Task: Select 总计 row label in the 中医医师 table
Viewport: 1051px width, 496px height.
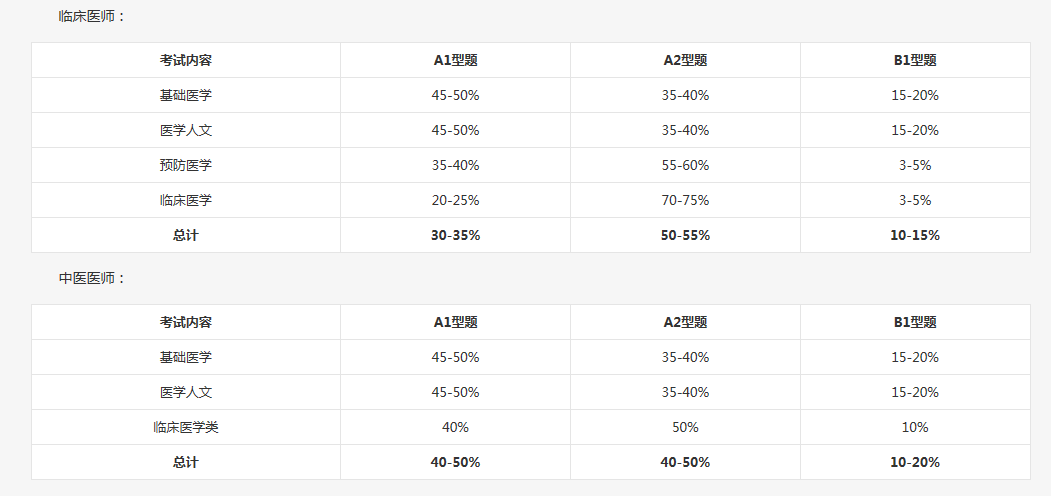Action: click(186, 462)
